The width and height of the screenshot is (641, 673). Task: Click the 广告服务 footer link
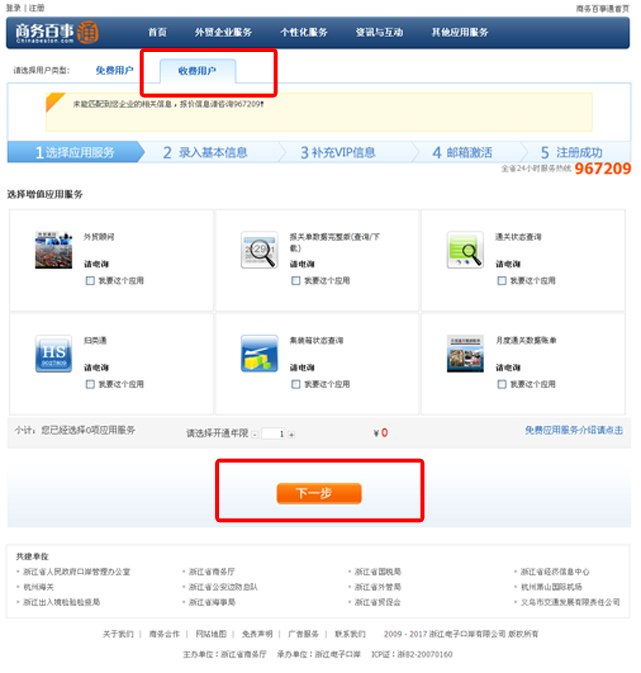pyautogui.click(x=304, y=634)
